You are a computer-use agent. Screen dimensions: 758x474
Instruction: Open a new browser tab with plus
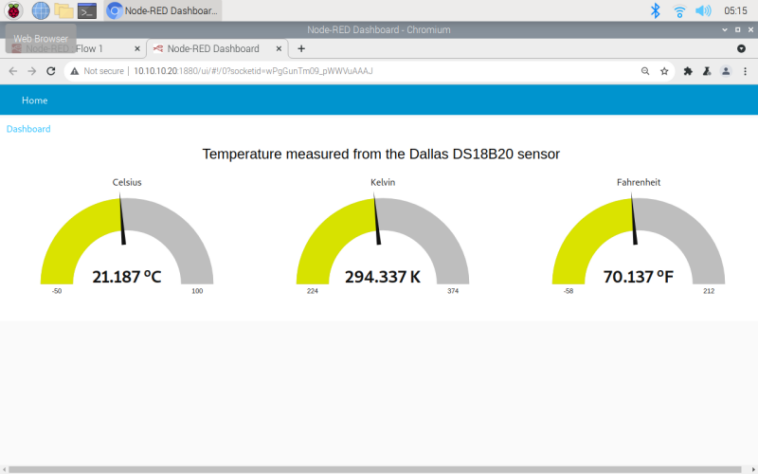pos(301,48)
